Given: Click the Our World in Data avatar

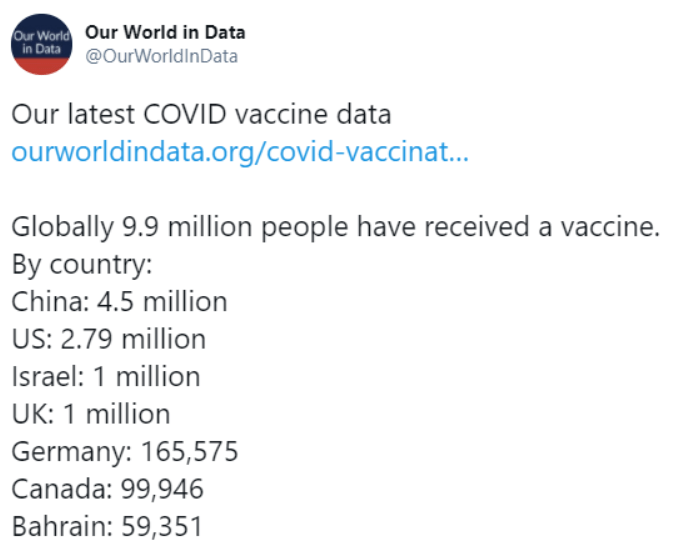Looking at the screenshot, I should (41, 43).
